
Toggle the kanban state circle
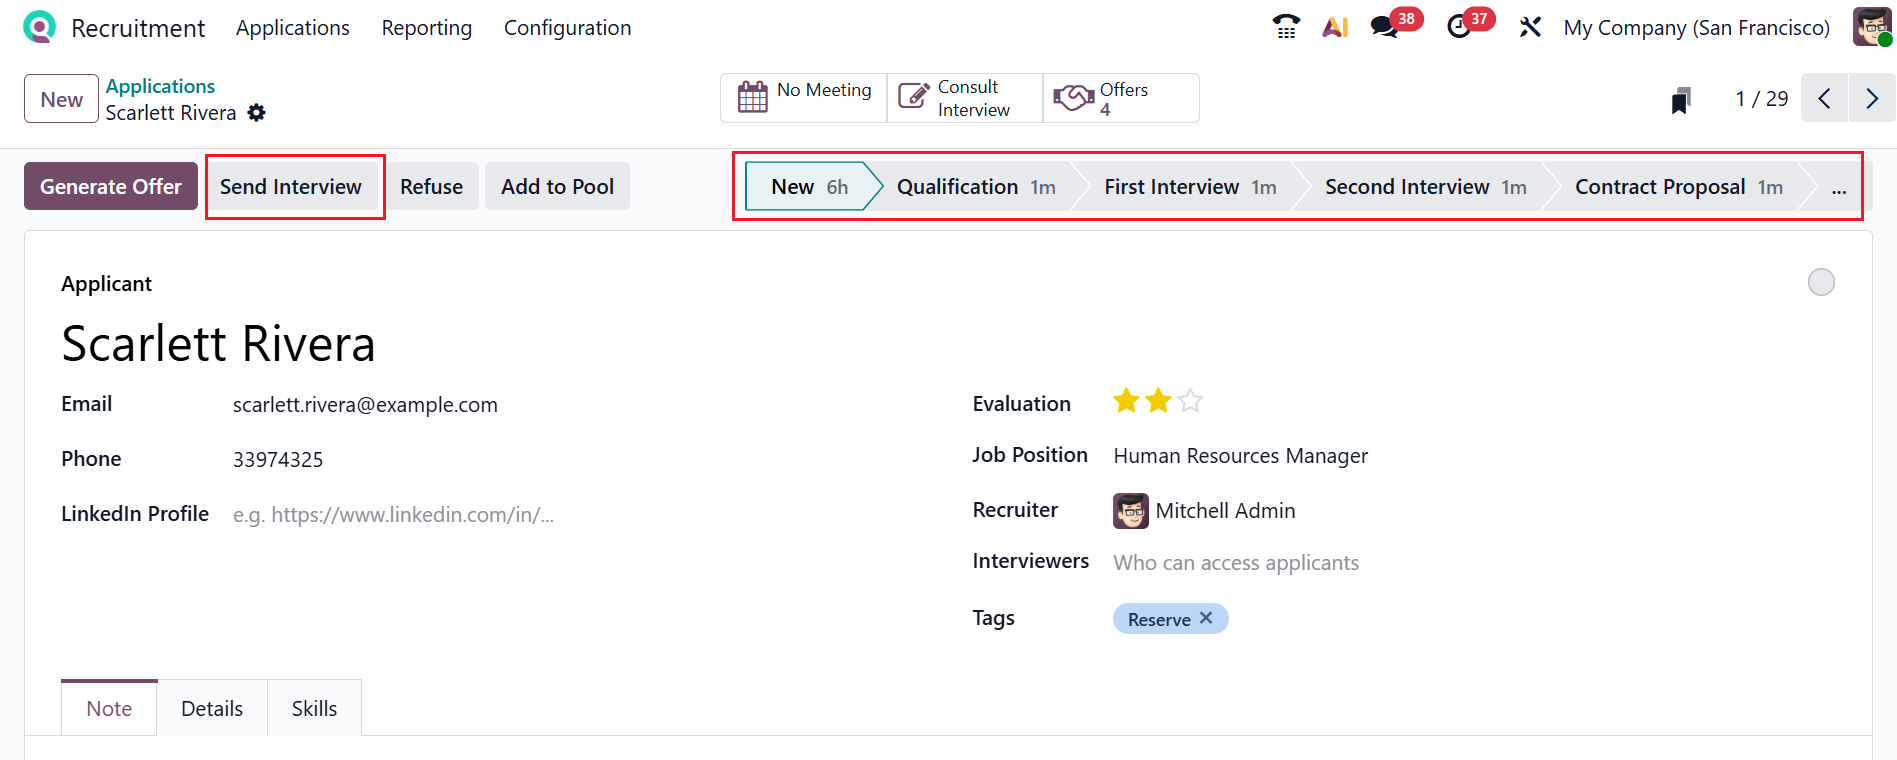1821,283
